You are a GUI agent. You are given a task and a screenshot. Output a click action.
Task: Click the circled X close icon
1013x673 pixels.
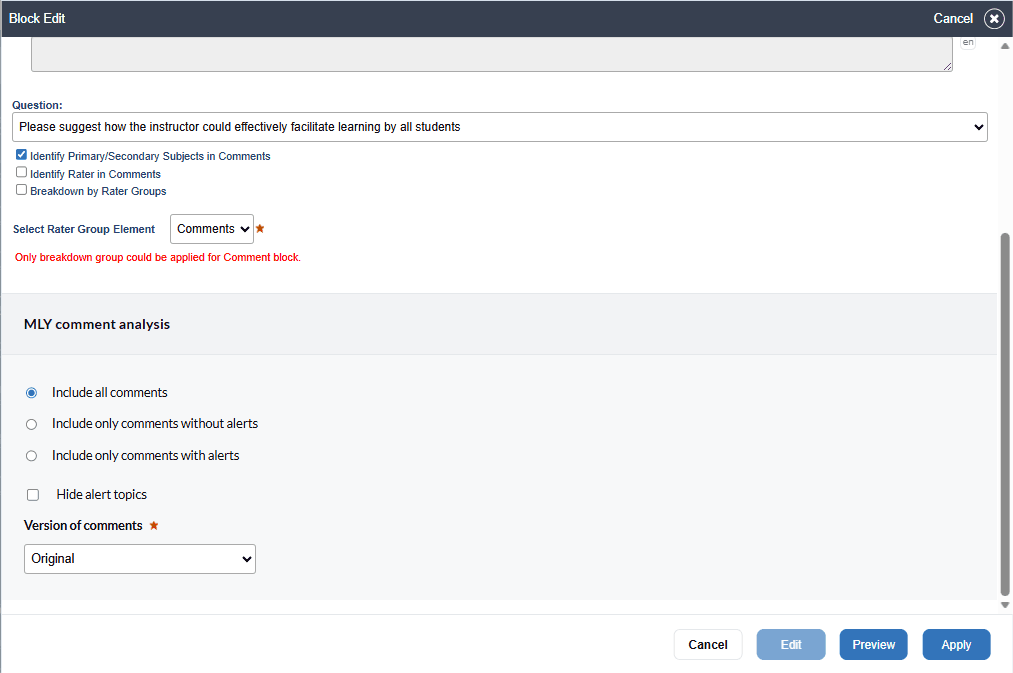[993, 19]
